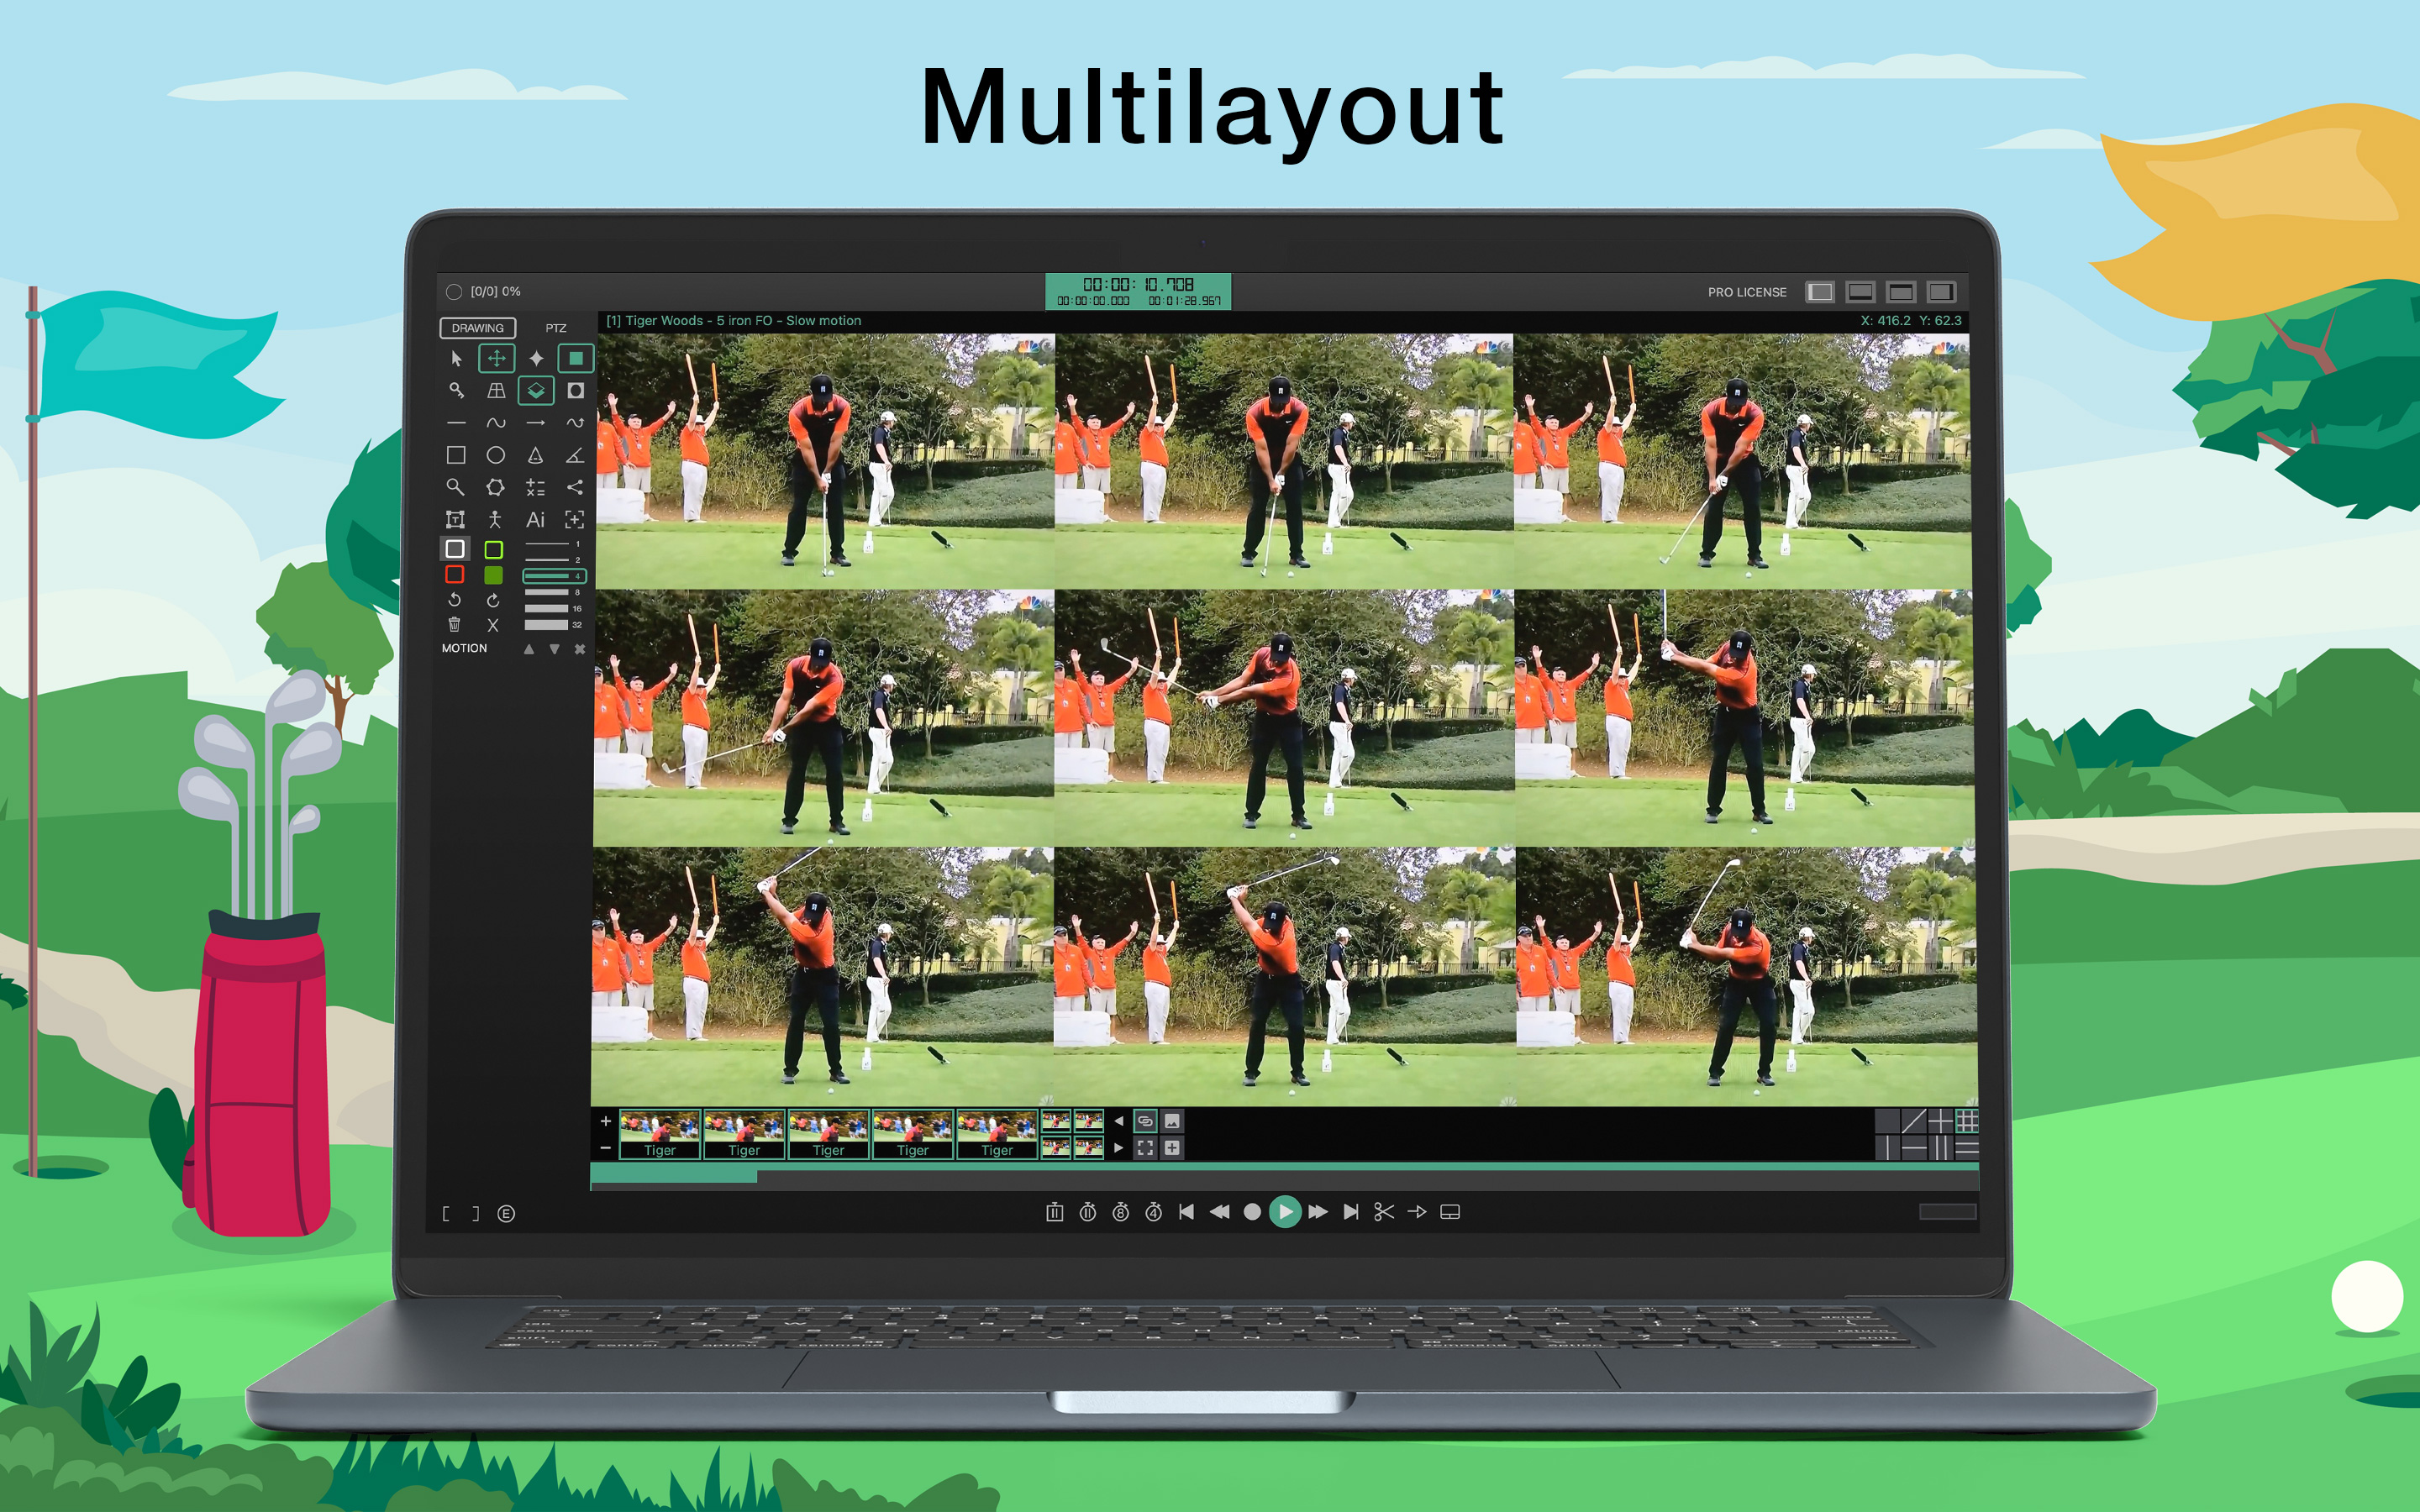The height and width of the screenshot is (1512, 2420).
Task: Select the cone marker tool
Action: 535,455
